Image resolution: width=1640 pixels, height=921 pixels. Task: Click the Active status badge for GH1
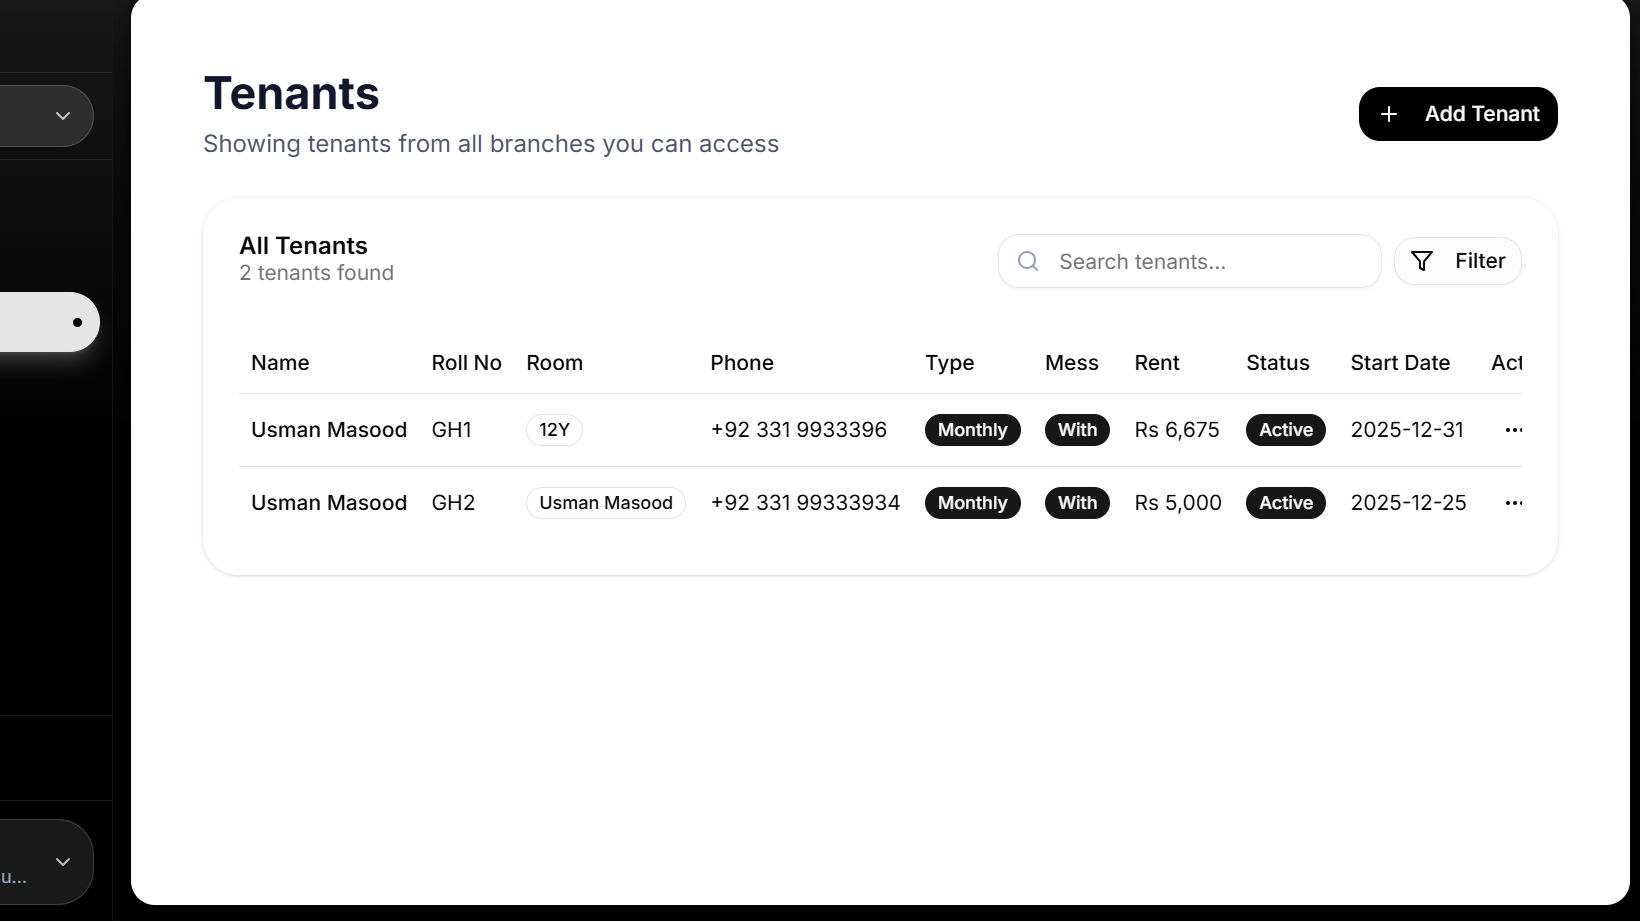pos(1285,430)
